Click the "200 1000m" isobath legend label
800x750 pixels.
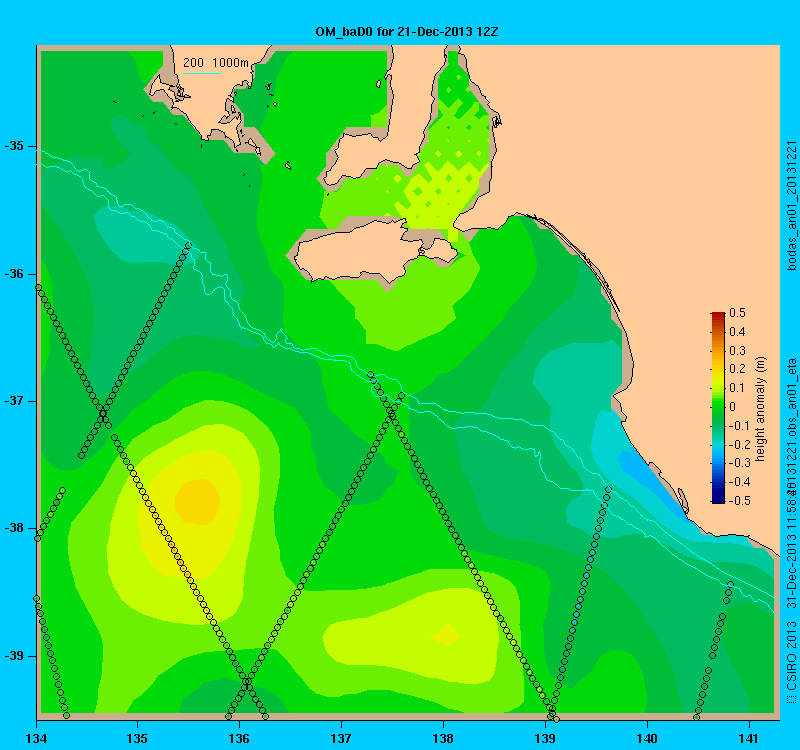click(x=216, y=63)
